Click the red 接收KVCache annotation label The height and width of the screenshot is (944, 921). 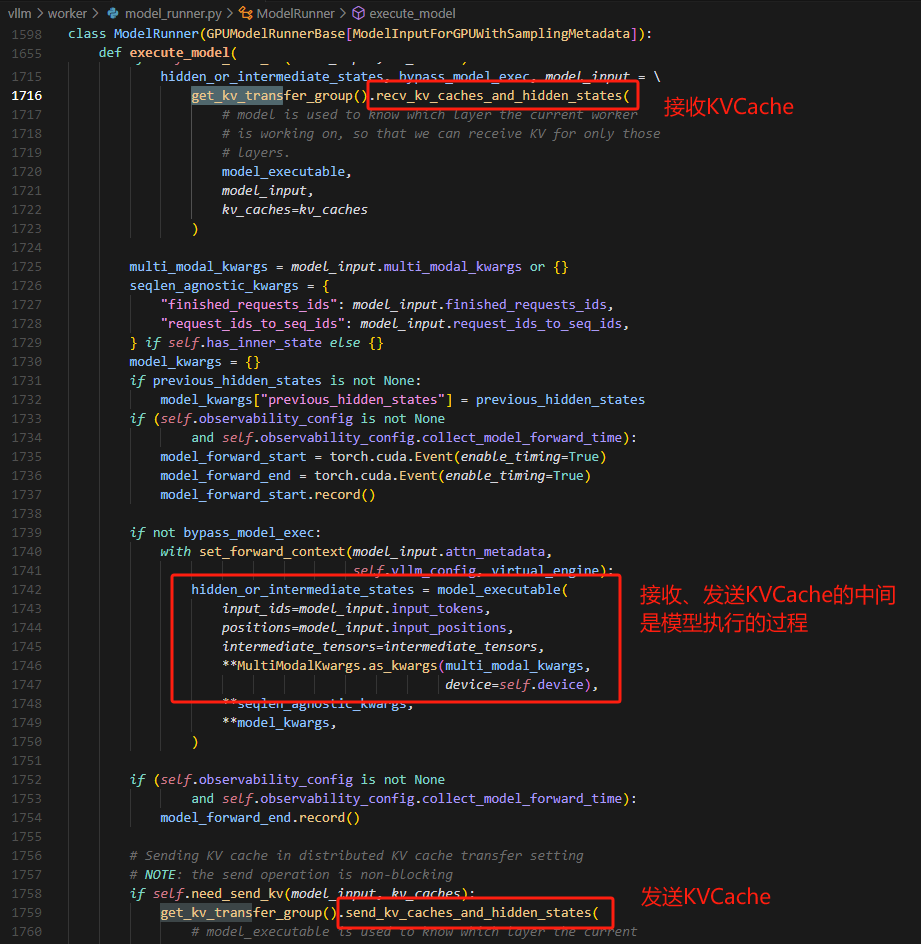[x=728, y=106]
